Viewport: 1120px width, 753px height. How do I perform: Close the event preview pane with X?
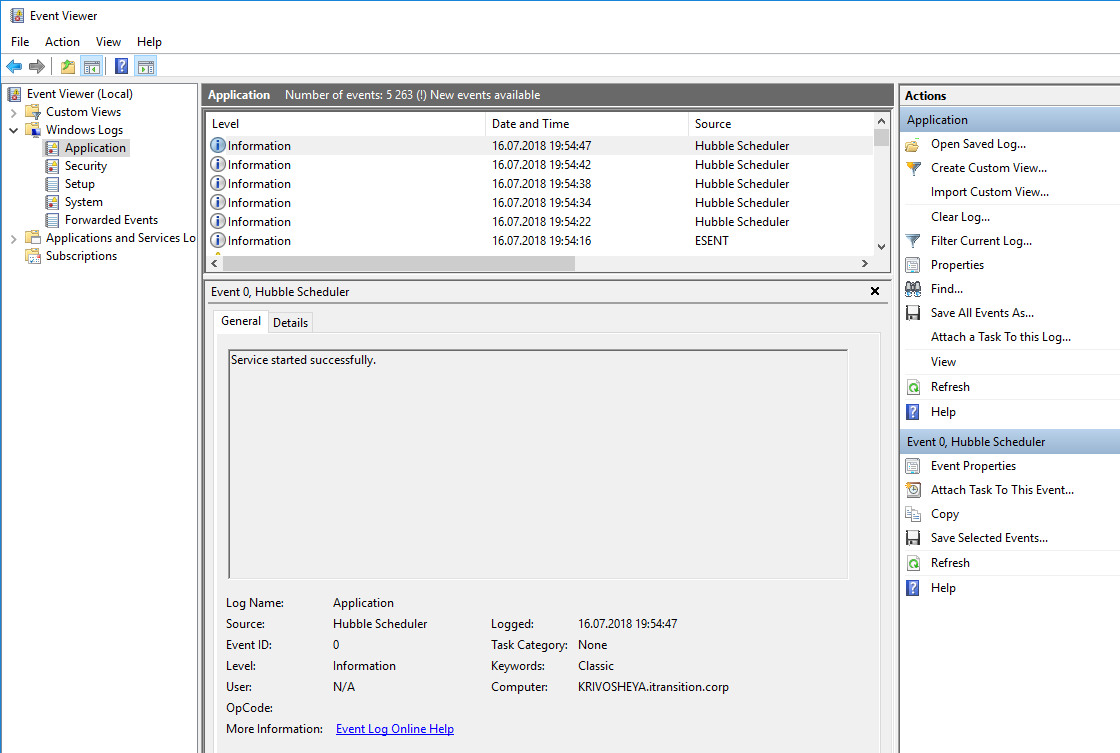click(875, 292)
